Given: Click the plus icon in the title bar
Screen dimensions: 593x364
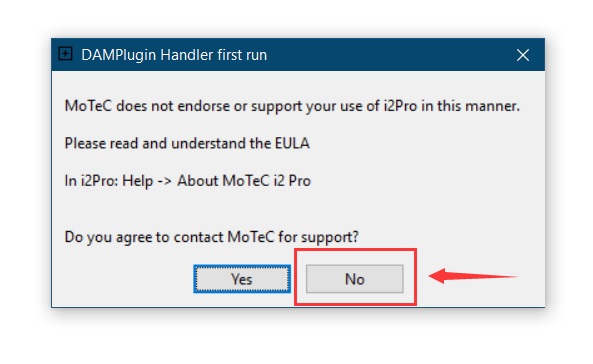Looking at the screenshot, I should pos(65,54).
